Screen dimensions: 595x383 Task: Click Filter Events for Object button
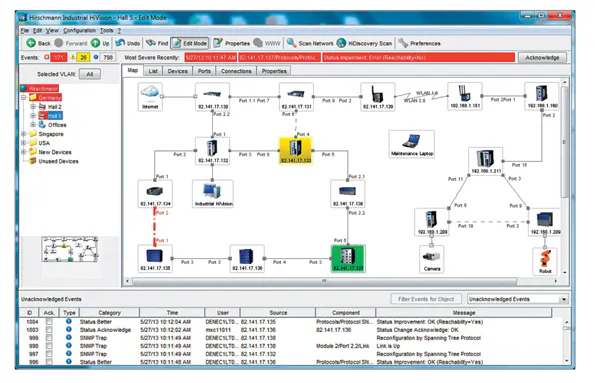click(426, 299)
